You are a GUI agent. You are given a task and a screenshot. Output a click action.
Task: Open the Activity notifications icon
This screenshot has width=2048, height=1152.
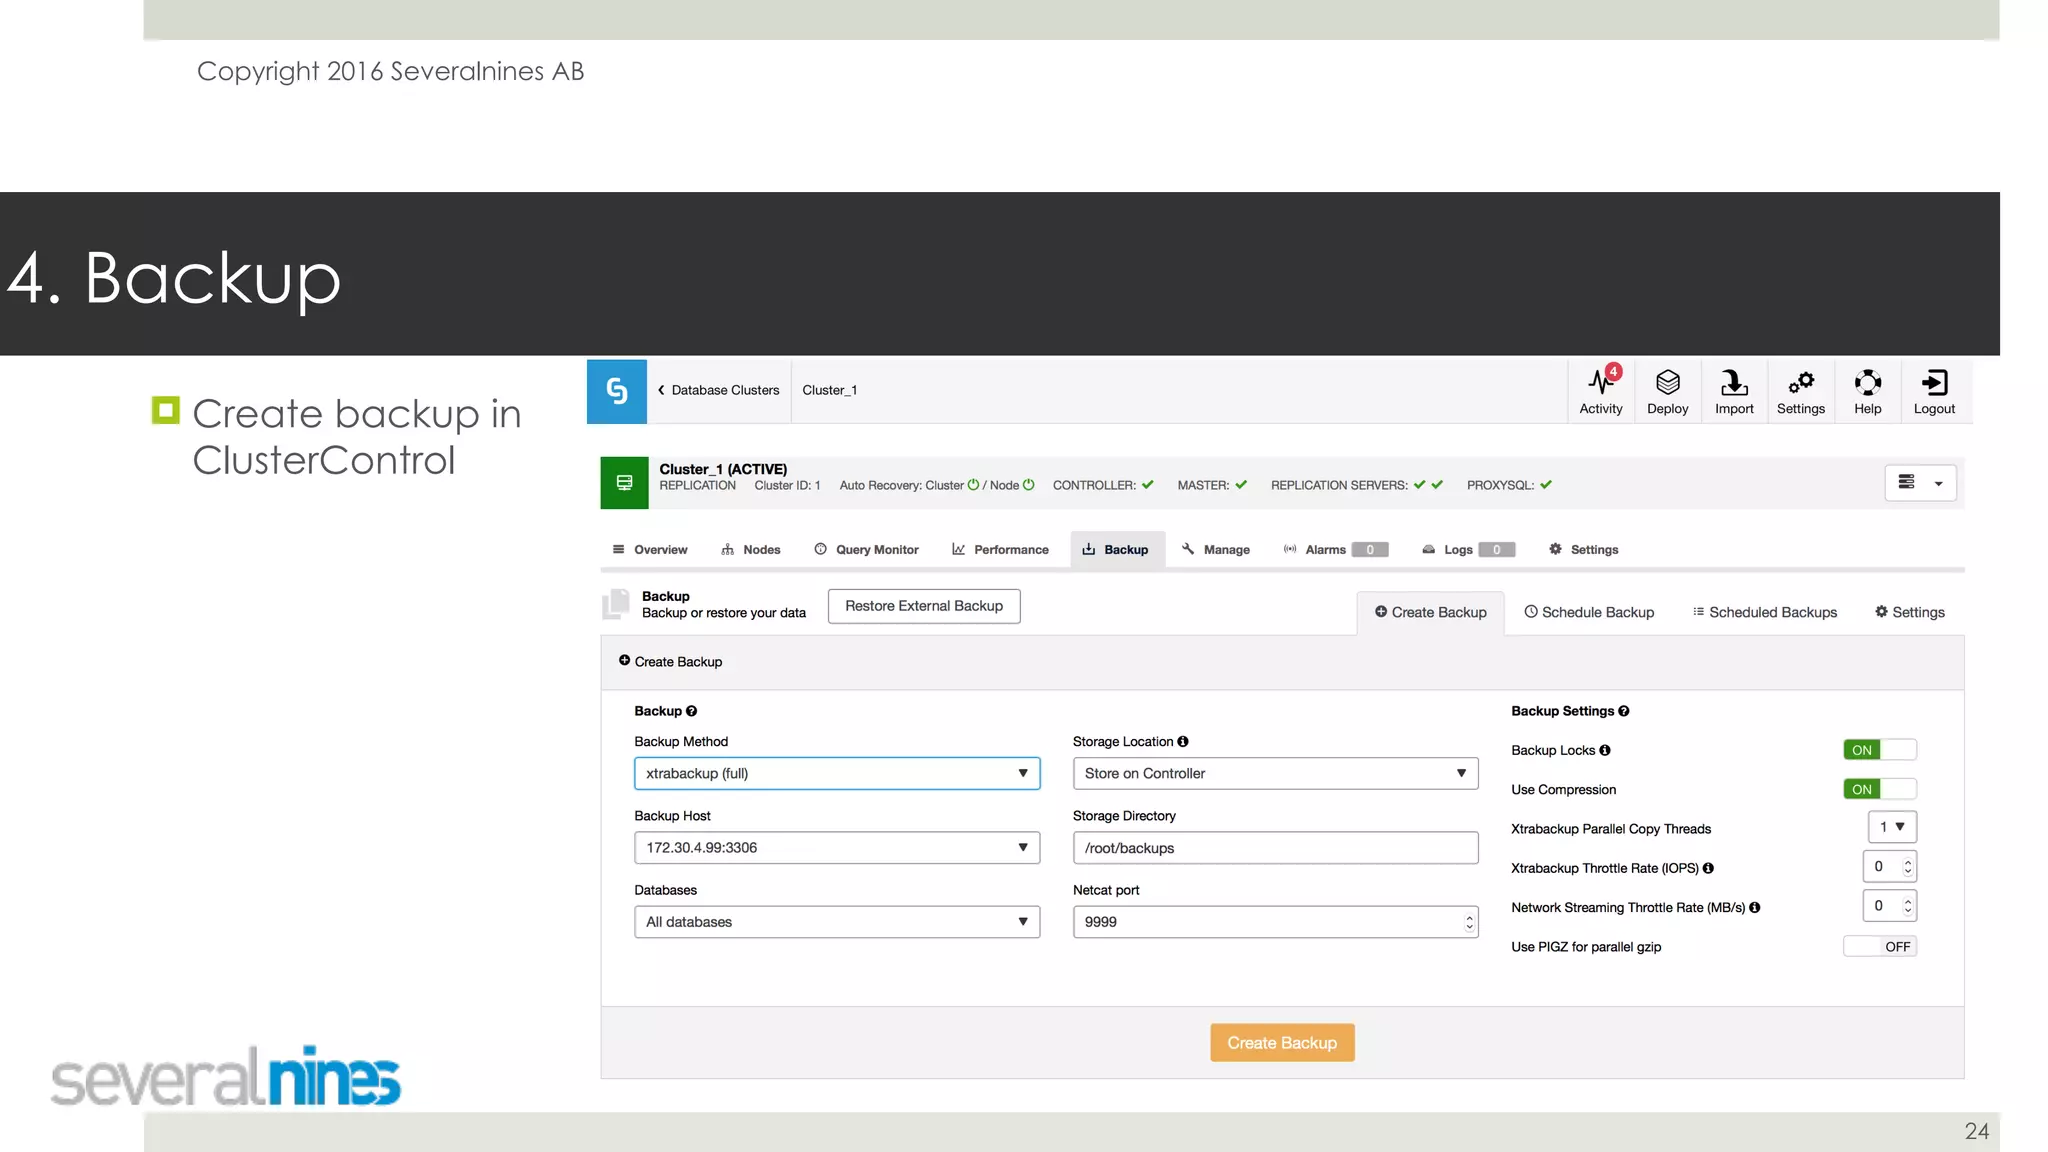tap(1600, 390)
